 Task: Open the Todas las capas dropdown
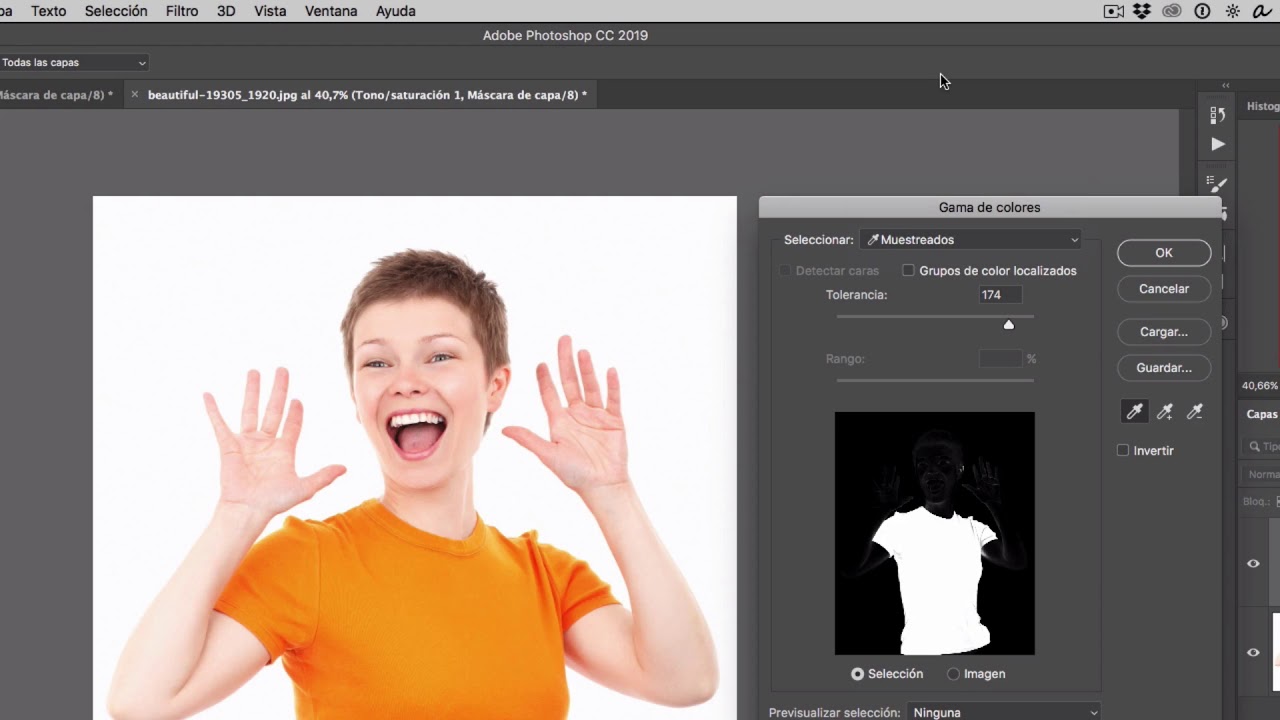point(74,62)
